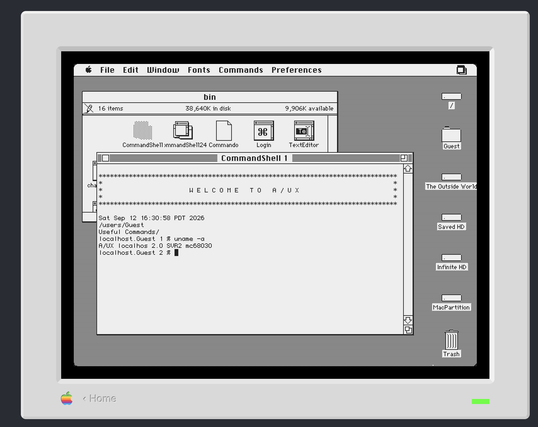Click the CommandShell scroll down arrow

tap(408, 321)
